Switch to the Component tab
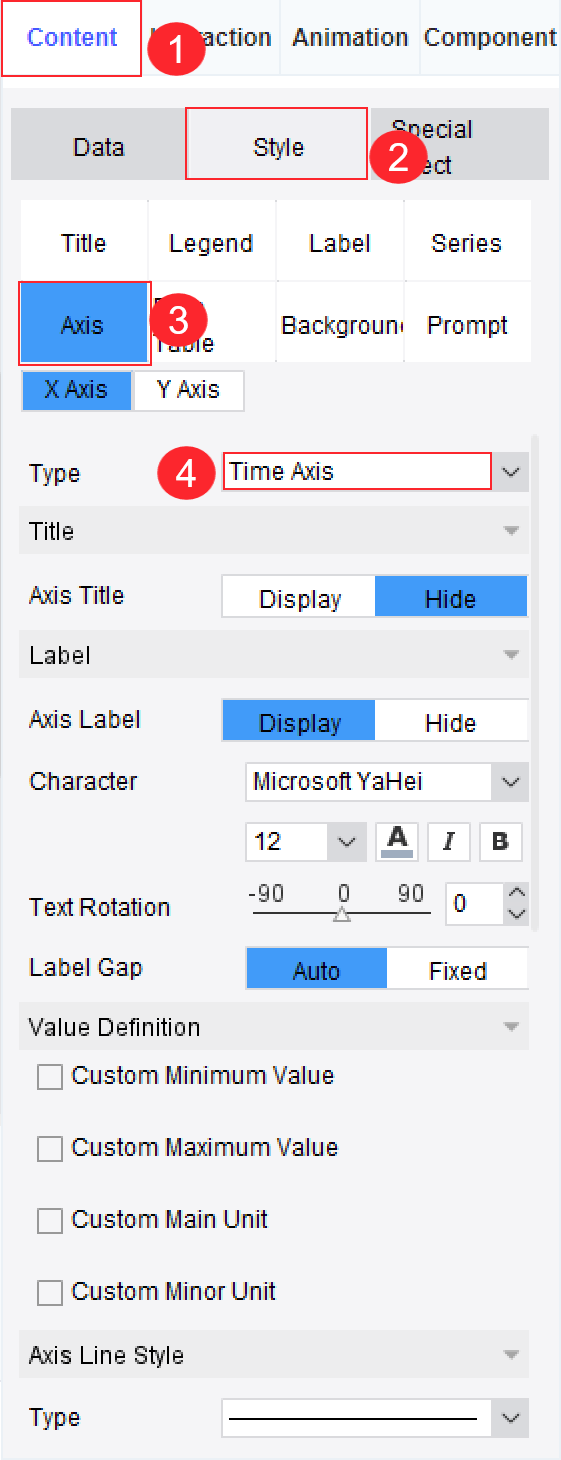The image size is (561, 1460). 490,38
